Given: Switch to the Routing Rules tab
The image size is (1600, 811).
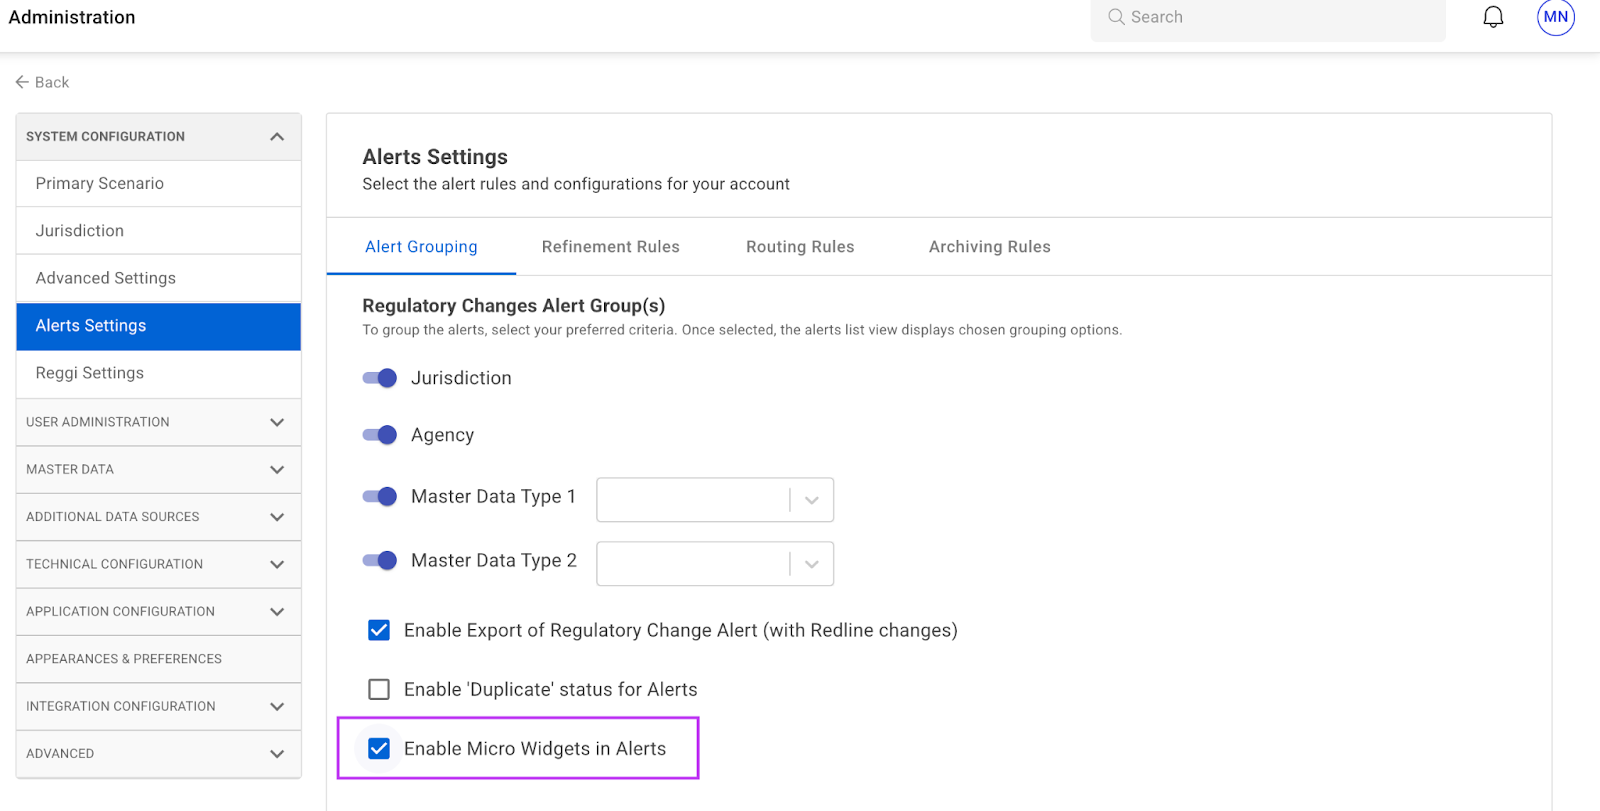Looking at the screenshot, I should (x=799, y=247).
